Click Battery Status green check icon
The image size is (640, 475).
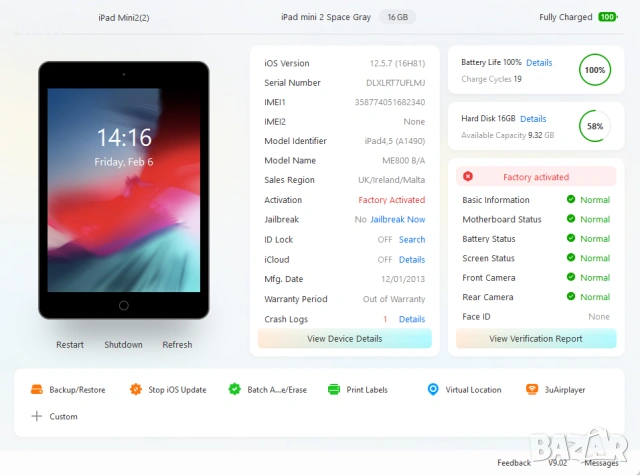pyautogui.click(x=571, y=238)
